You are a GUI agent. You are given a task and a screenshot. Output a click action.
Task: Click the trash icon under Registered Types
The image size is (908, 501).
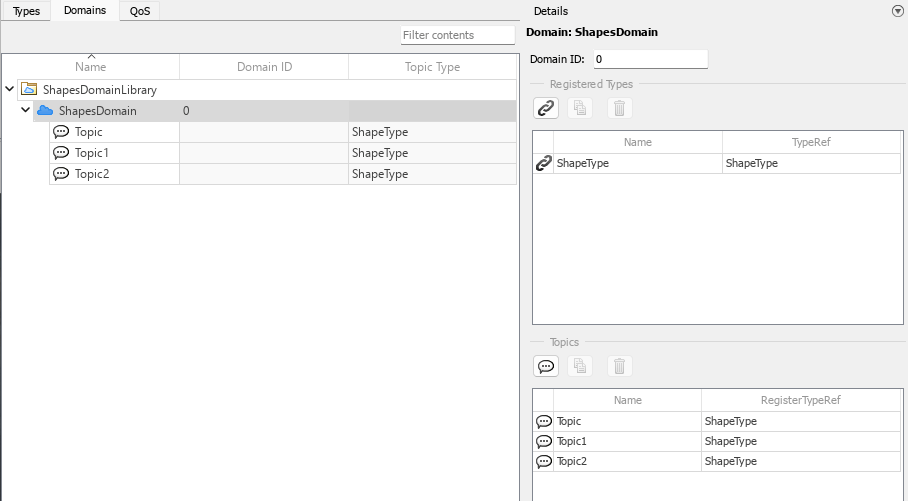[619, 108]
